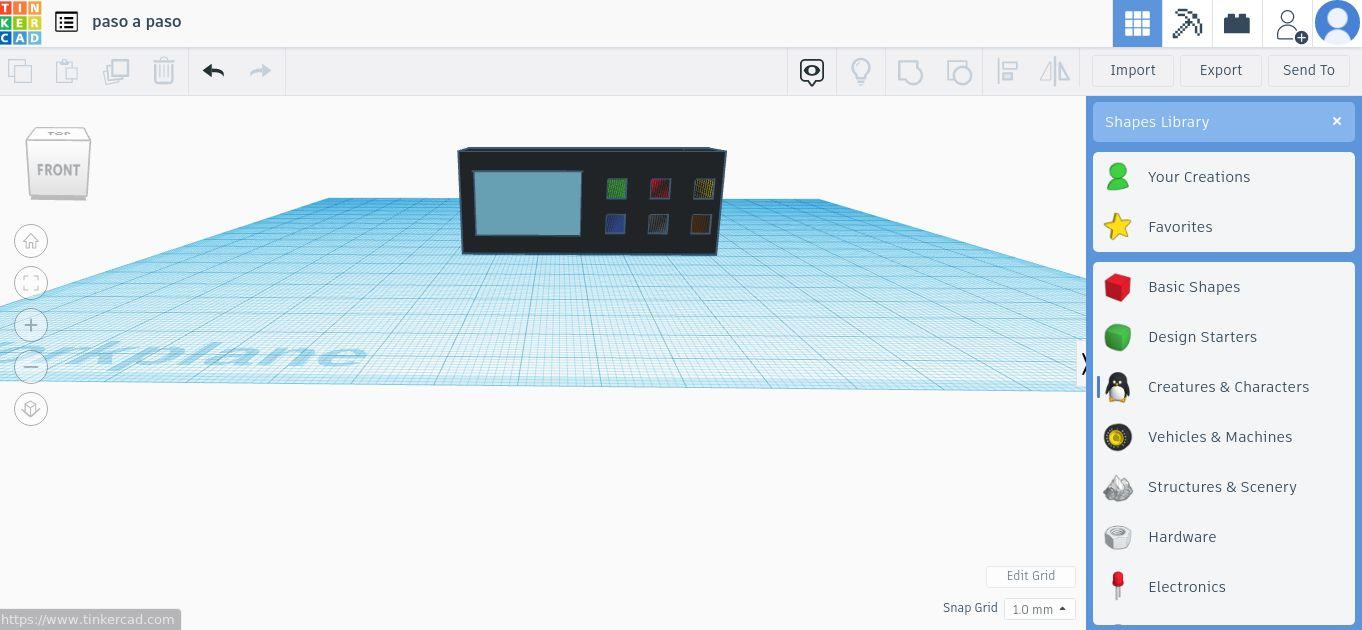Click the Group shapes icon

click(910, 71)
